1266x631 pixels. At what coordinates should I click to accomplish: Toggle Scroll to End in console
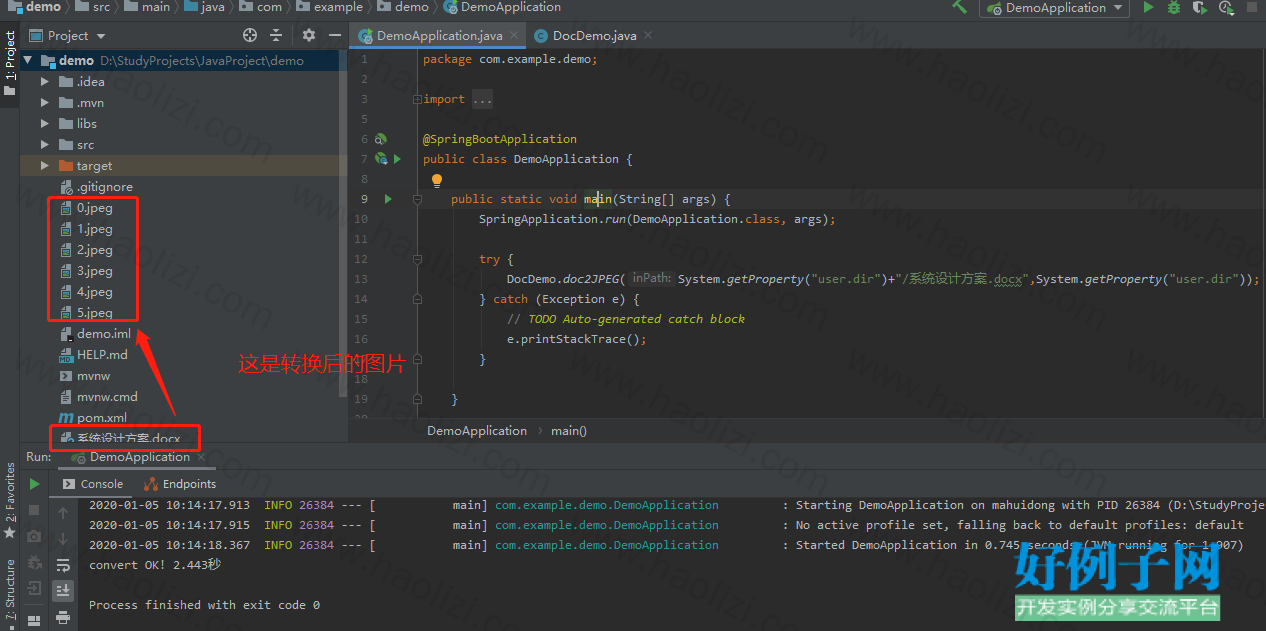63,591
